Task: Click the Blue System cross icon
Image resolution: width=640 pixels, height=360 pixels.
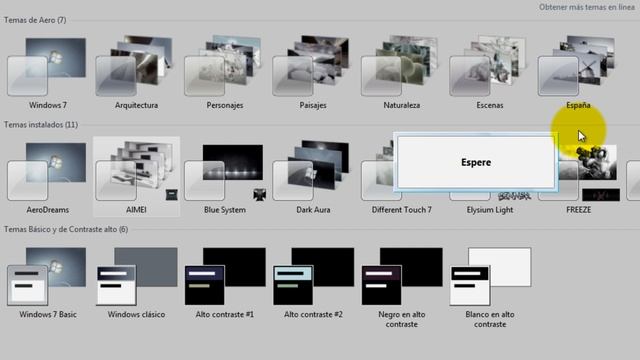Action: point(260,195)
